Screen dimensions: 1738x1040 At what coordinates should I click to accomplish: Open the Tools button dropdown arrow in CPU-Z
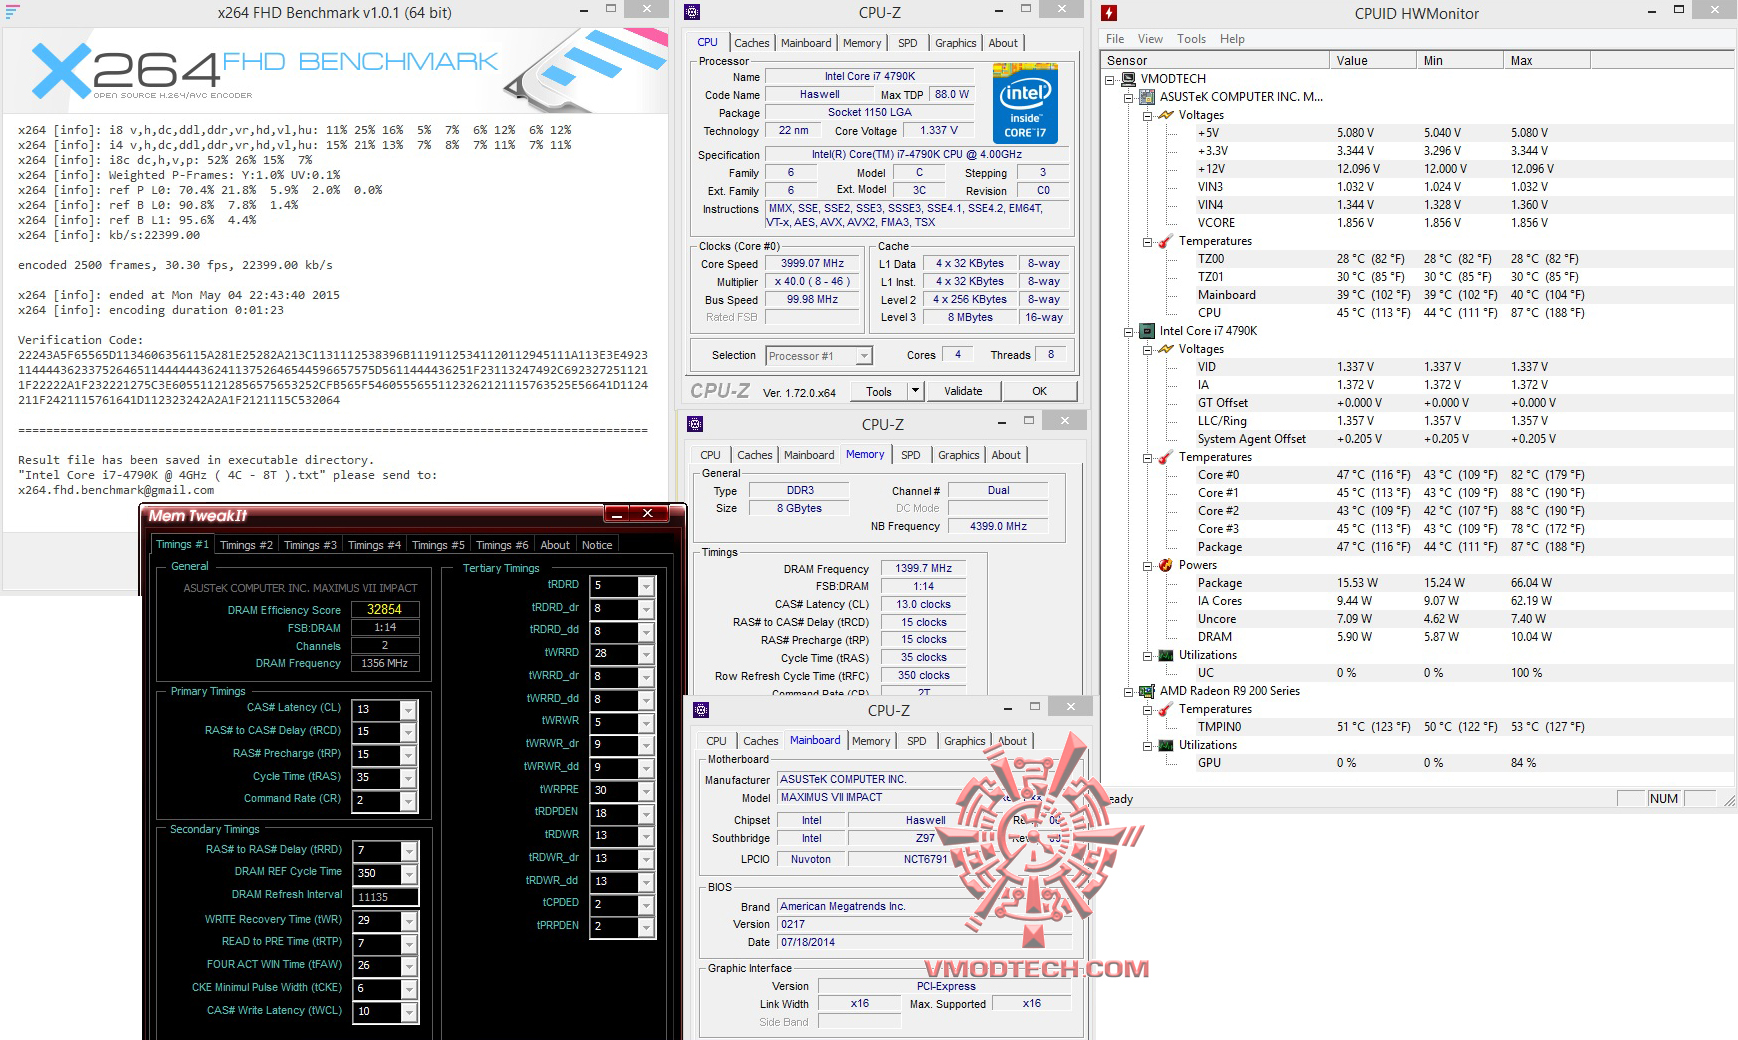pyautogui.click(x=915, y=391)
